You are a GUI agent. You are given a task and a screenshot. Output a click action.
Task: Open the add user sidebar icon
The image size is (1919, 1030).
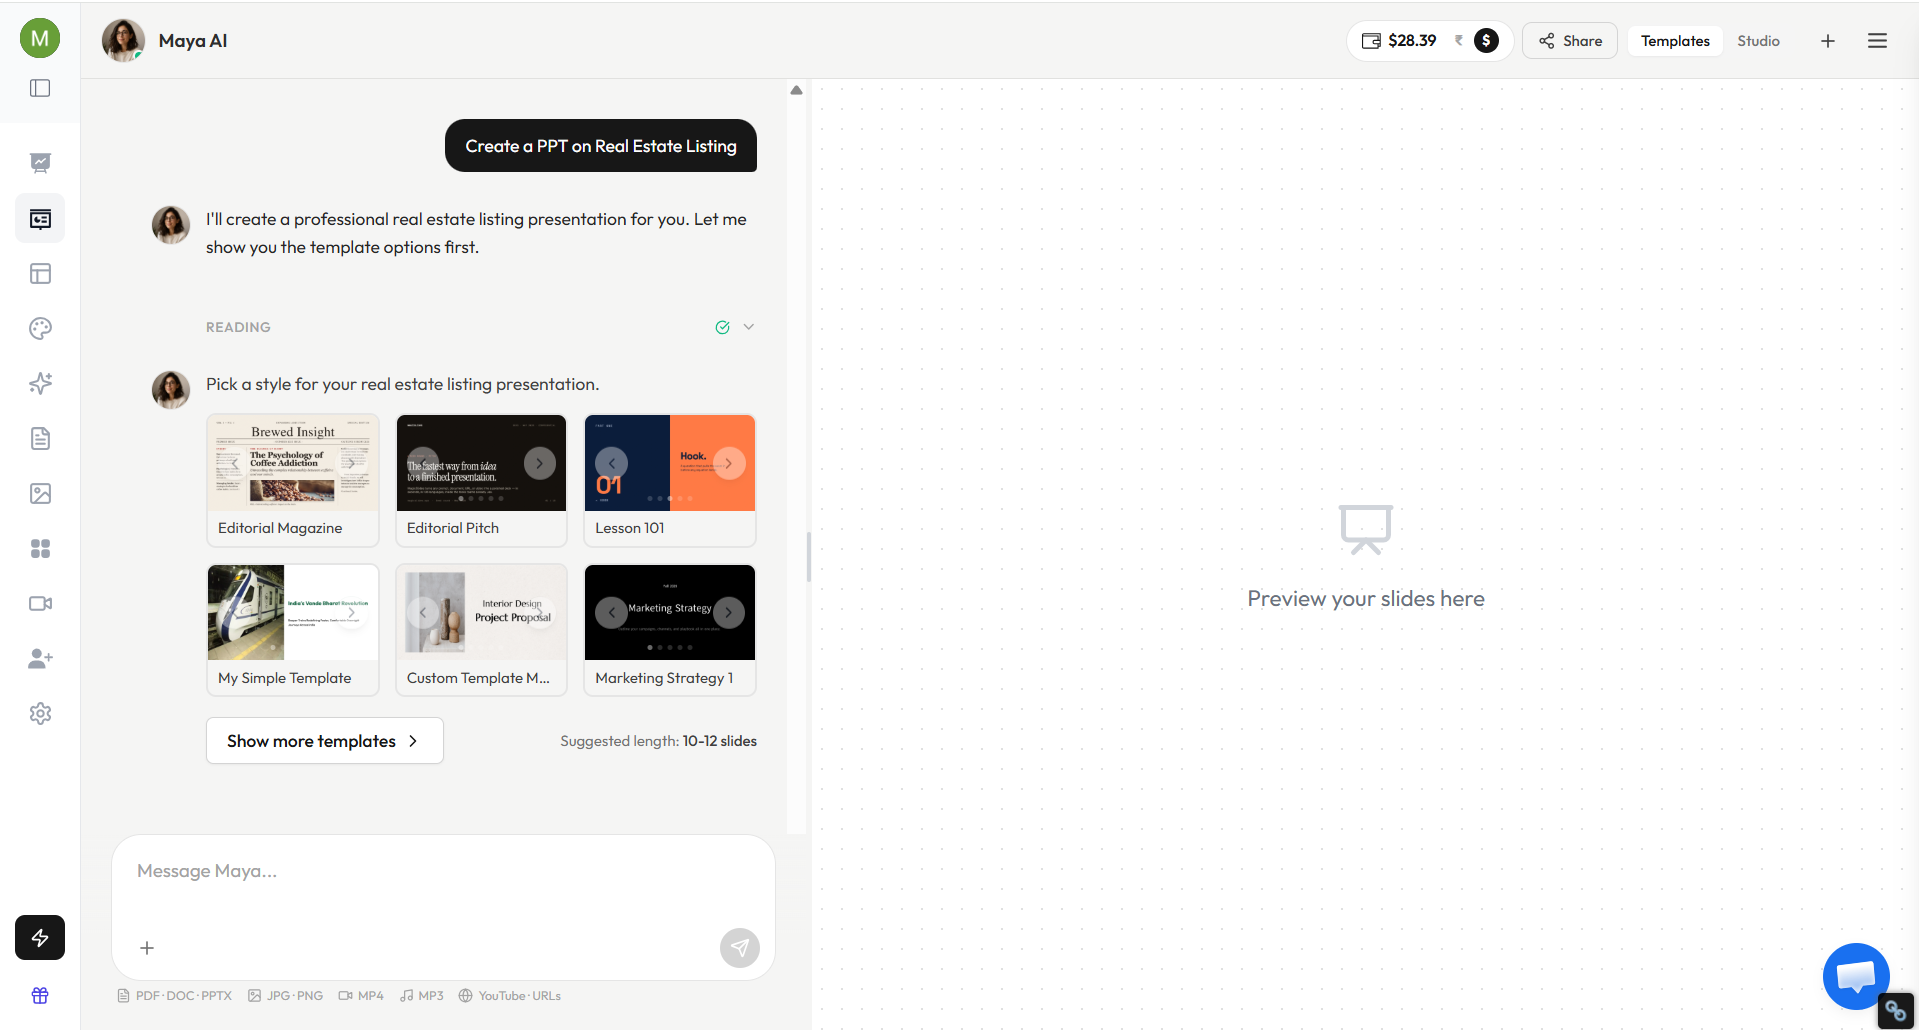40,658
